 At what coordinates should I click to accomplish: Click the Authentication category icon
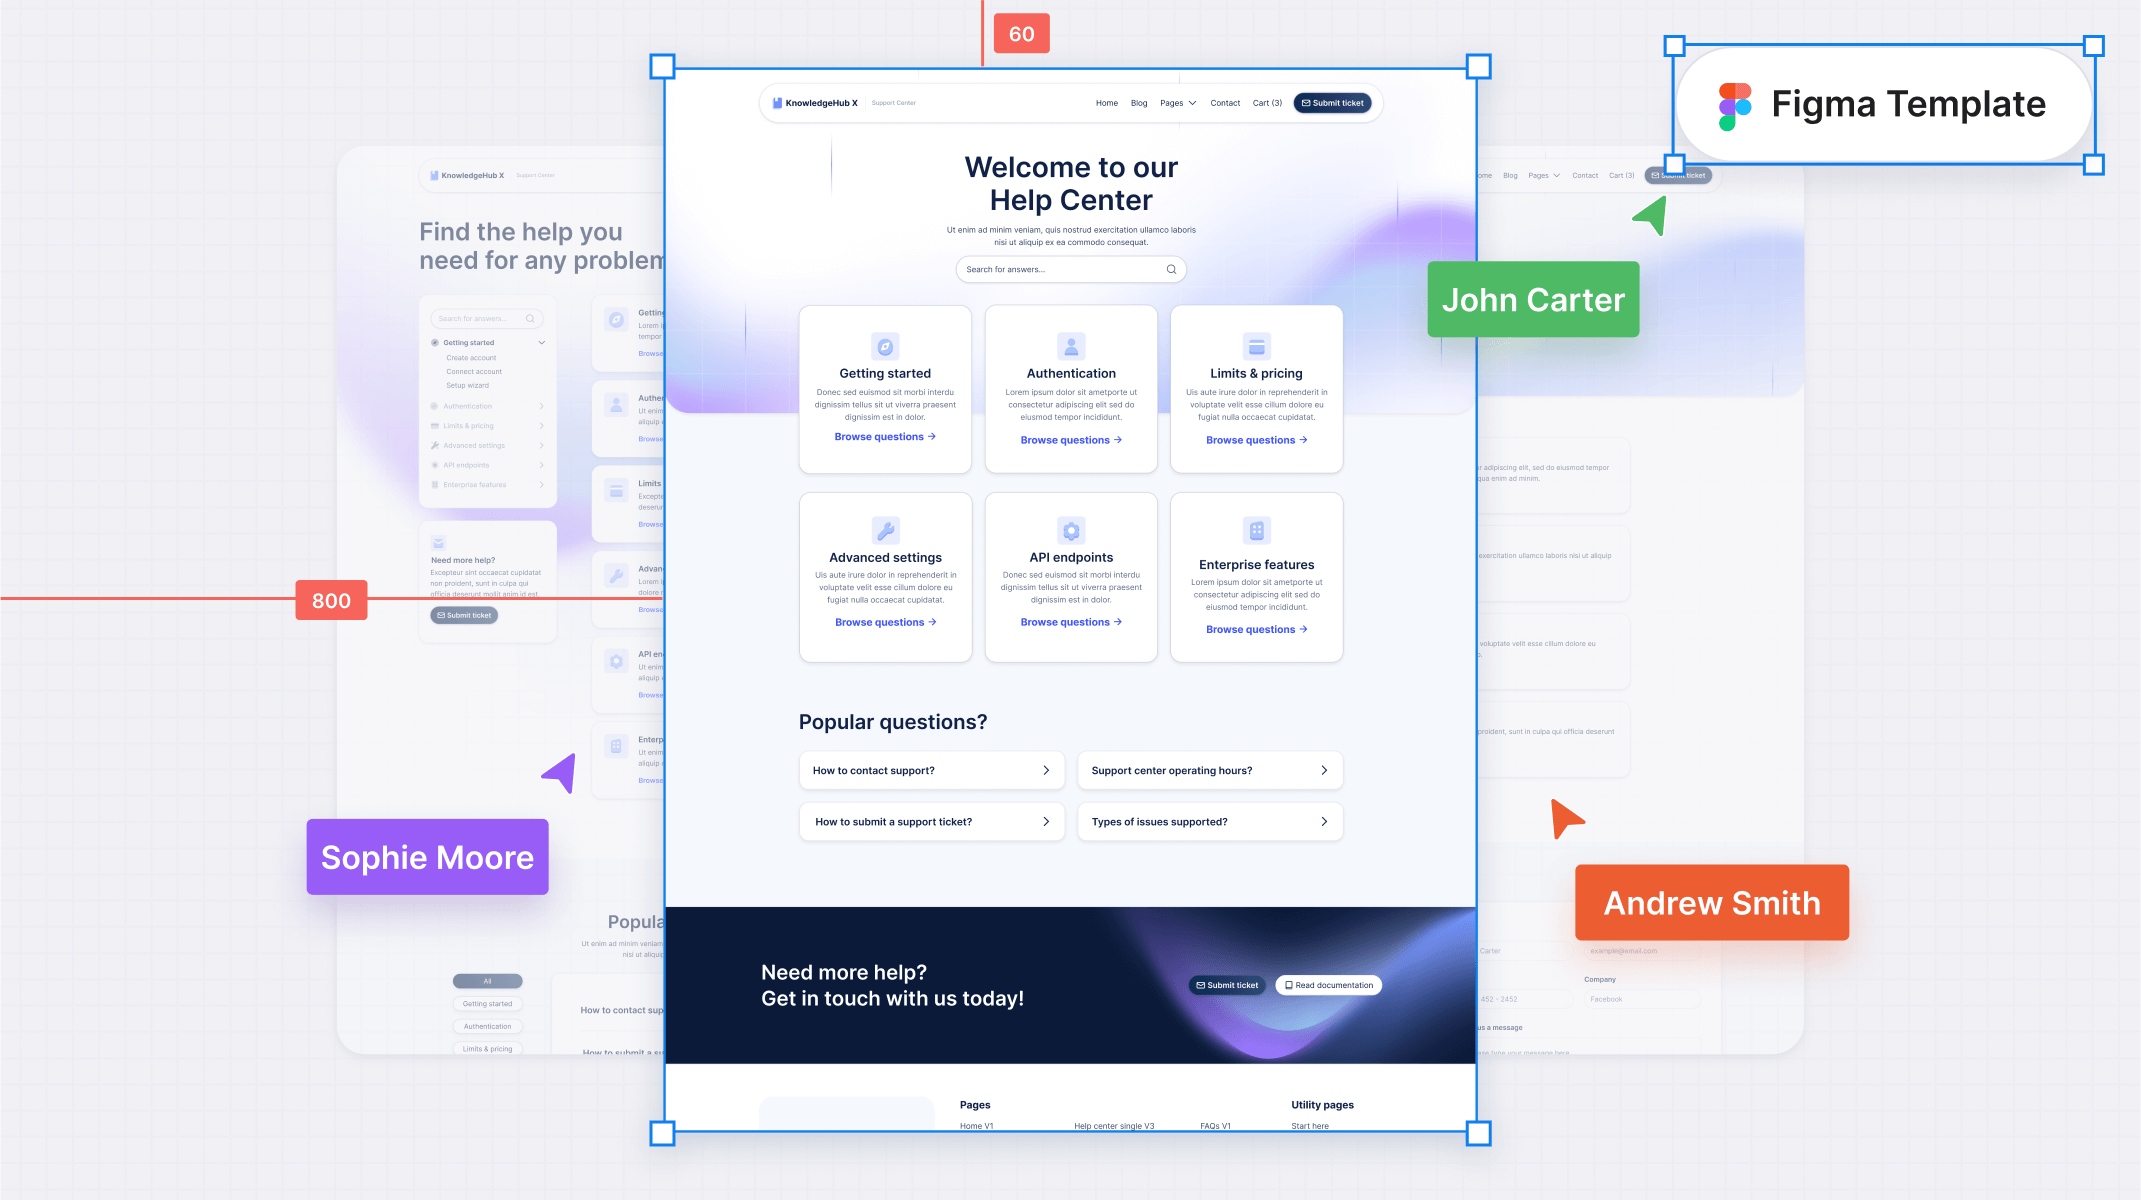[x=1070, y=345]
